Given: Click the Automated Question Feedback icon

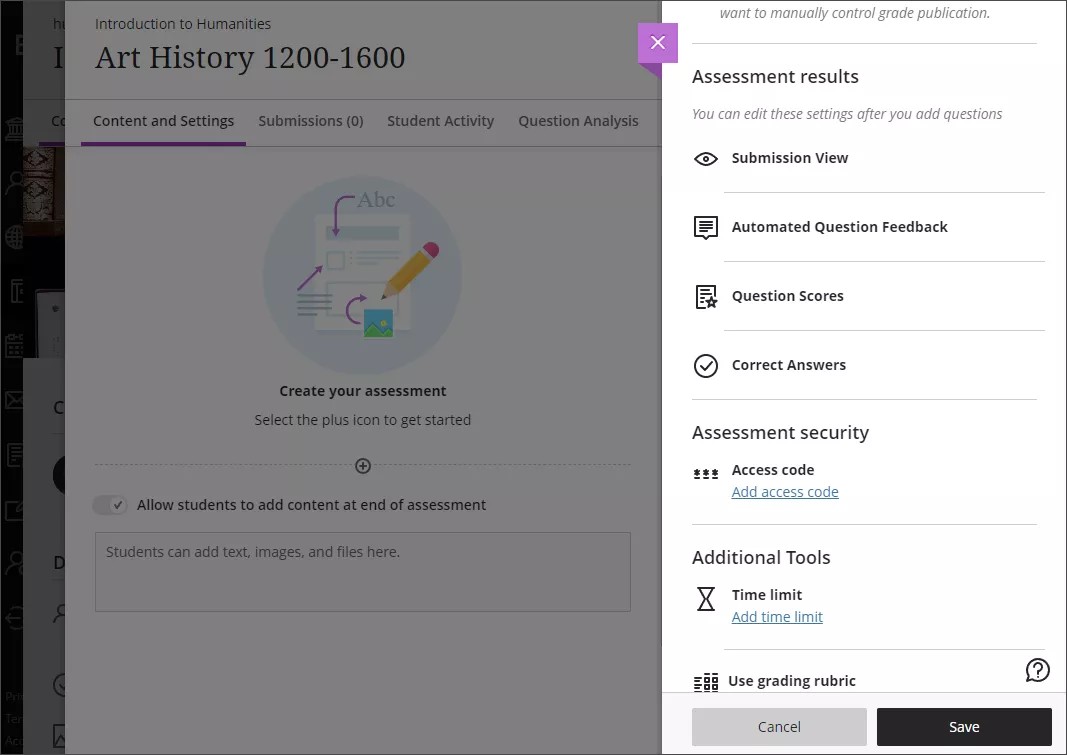Looking at the screenshot, I should 706,227.
